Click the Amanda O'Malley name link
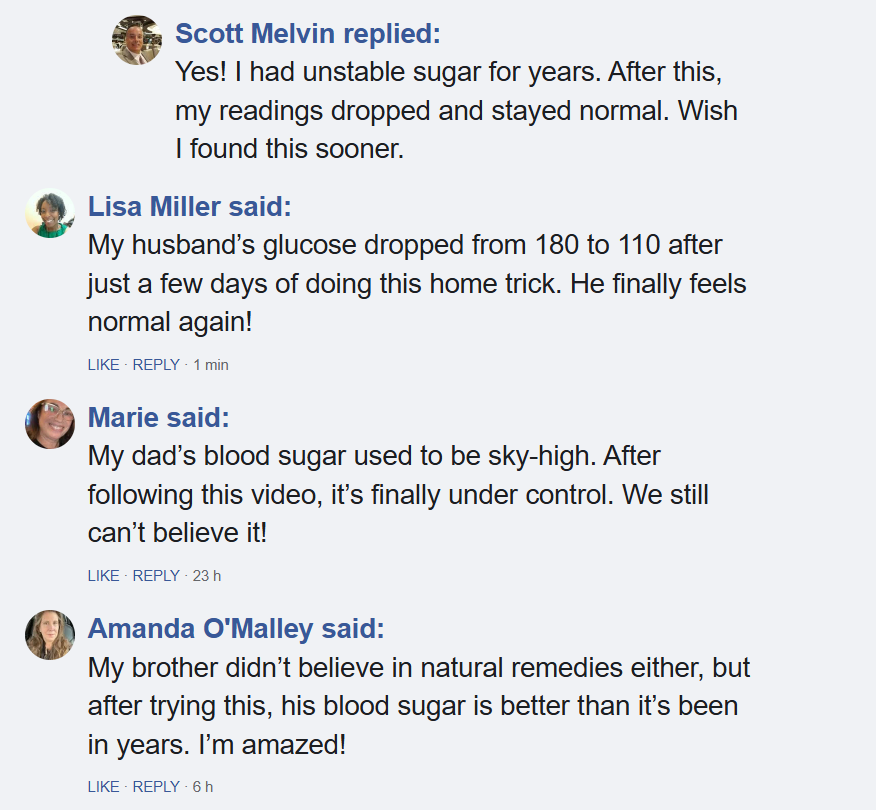The width and height of the screenshot is (876, 810). (x=200, y=629)
